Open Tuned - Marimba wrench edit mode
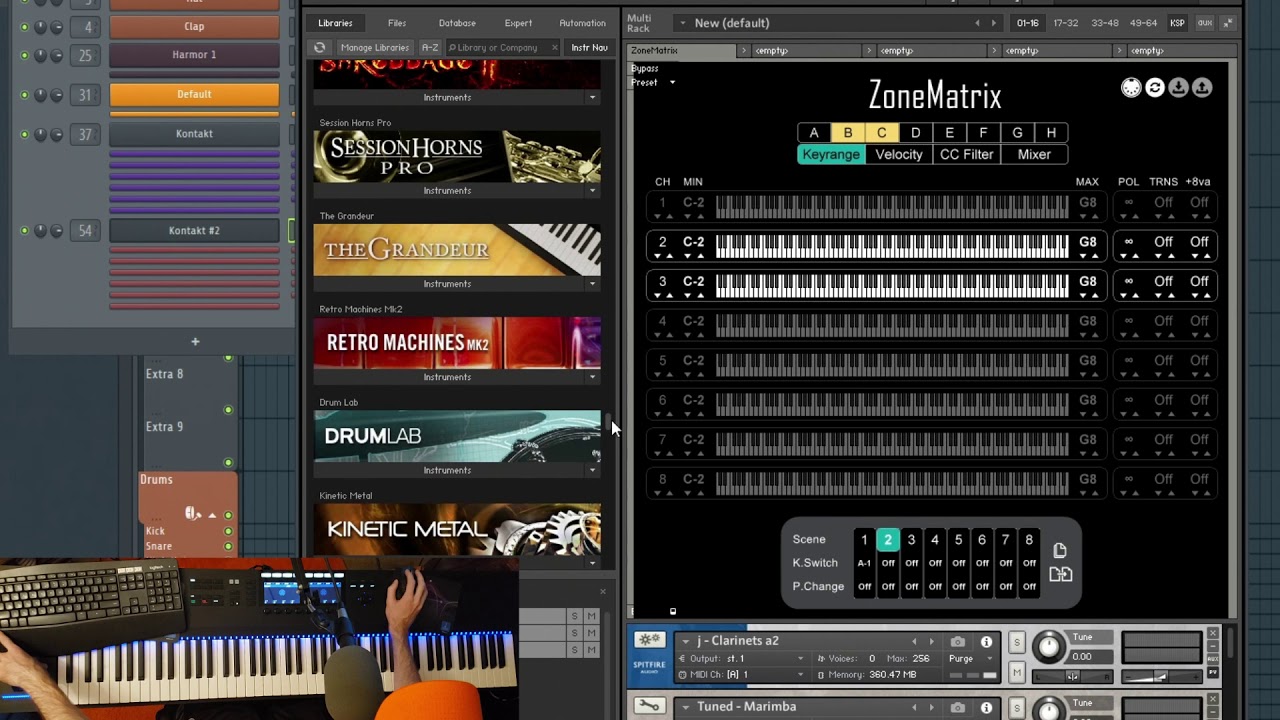1280x720 pixels. click(648, 707)
